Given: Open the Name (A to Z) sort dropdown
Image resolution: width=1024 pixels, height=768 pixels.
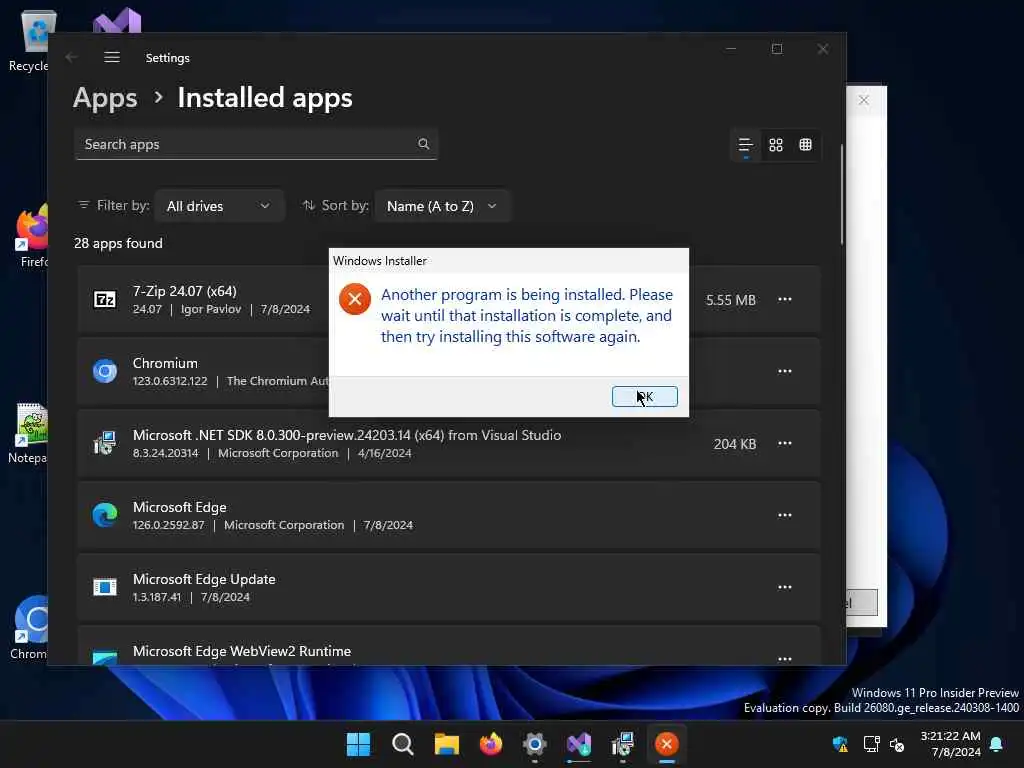Looking at the screenshot, I should 442,206.
